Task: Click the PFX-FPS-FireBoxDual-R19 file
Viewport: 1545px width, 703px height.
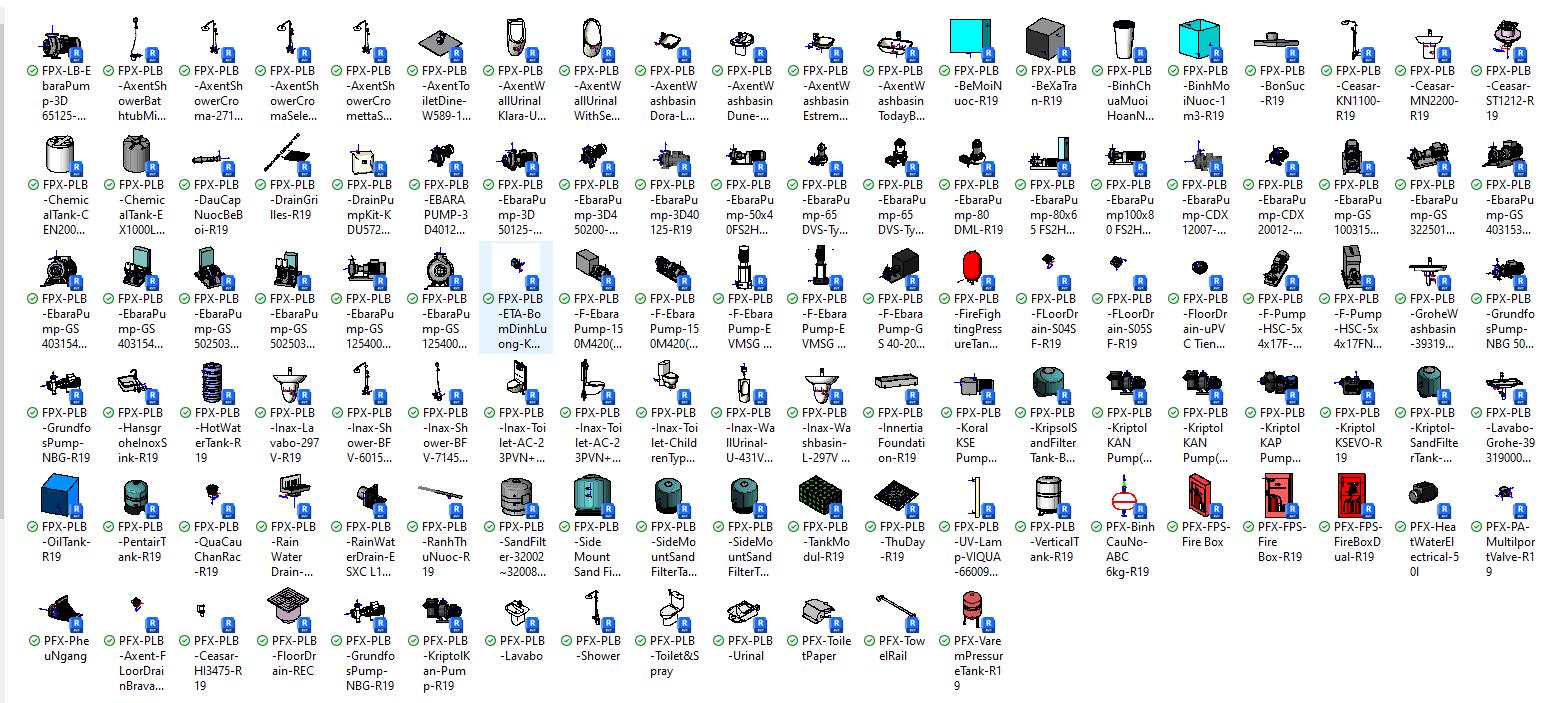Action: [1350, 498]
